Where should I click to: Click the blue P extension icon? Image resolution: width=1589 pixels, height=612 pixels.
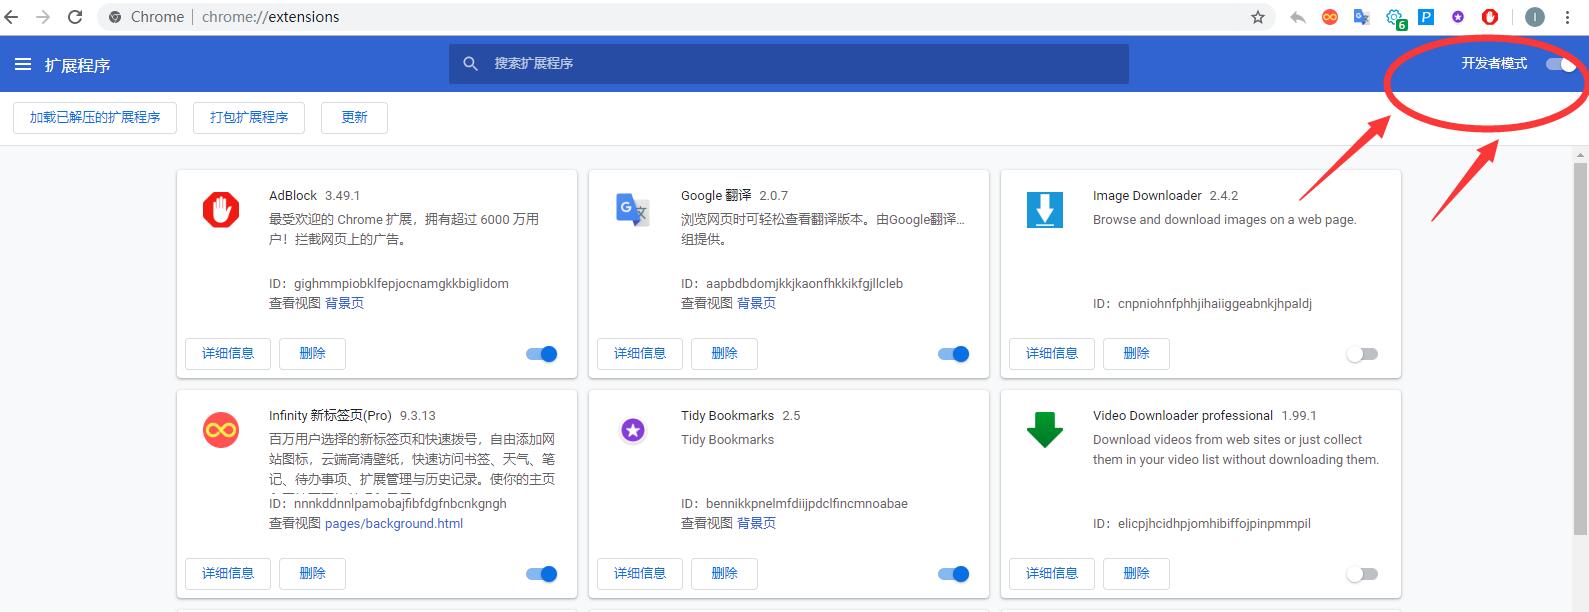tap(1426, 17)
